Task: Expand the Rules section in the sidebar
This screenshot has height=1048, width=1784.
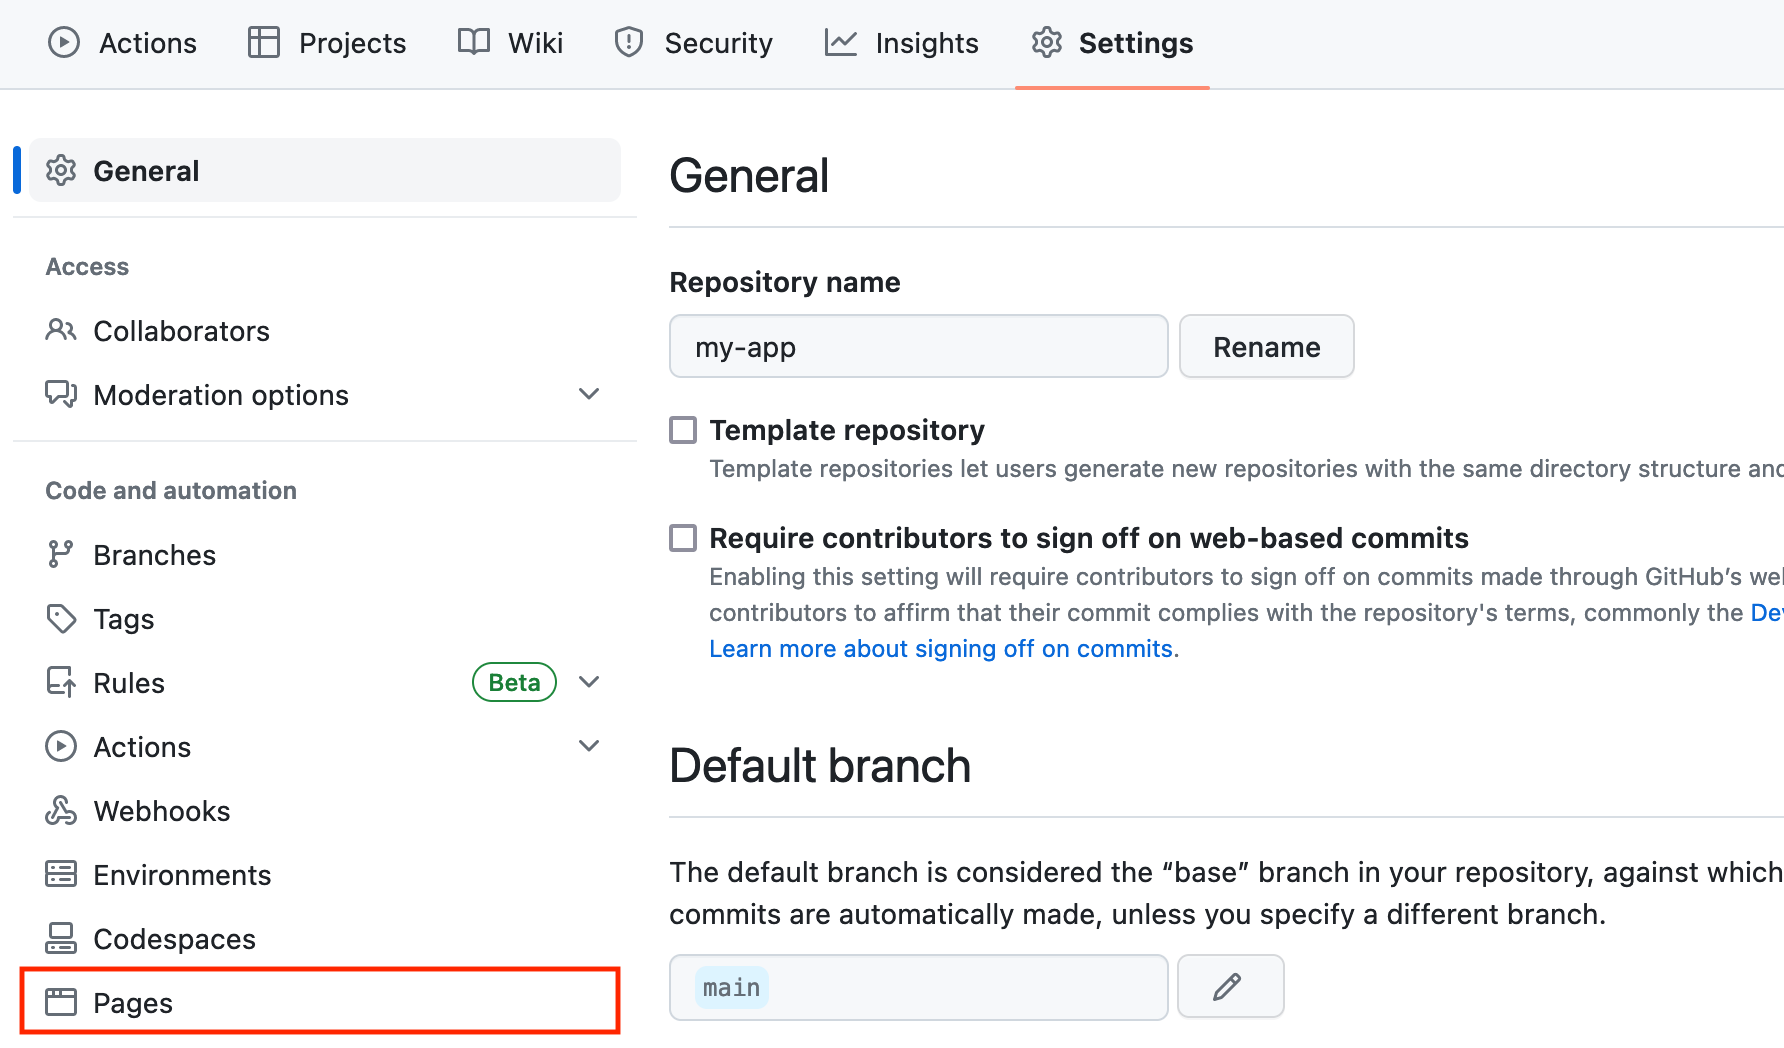Action: 589,681
